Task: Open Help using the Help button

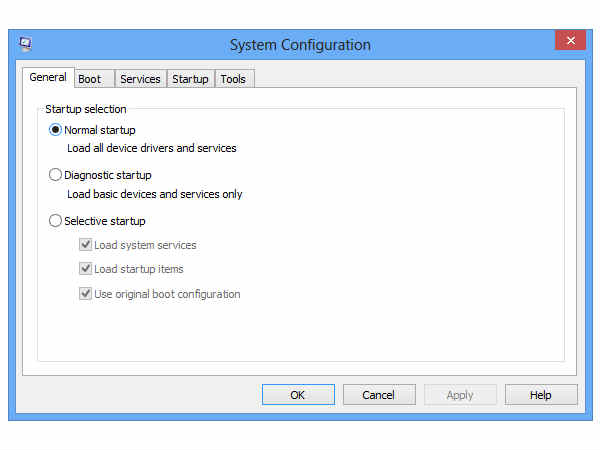Action: [x=541, y=395]
